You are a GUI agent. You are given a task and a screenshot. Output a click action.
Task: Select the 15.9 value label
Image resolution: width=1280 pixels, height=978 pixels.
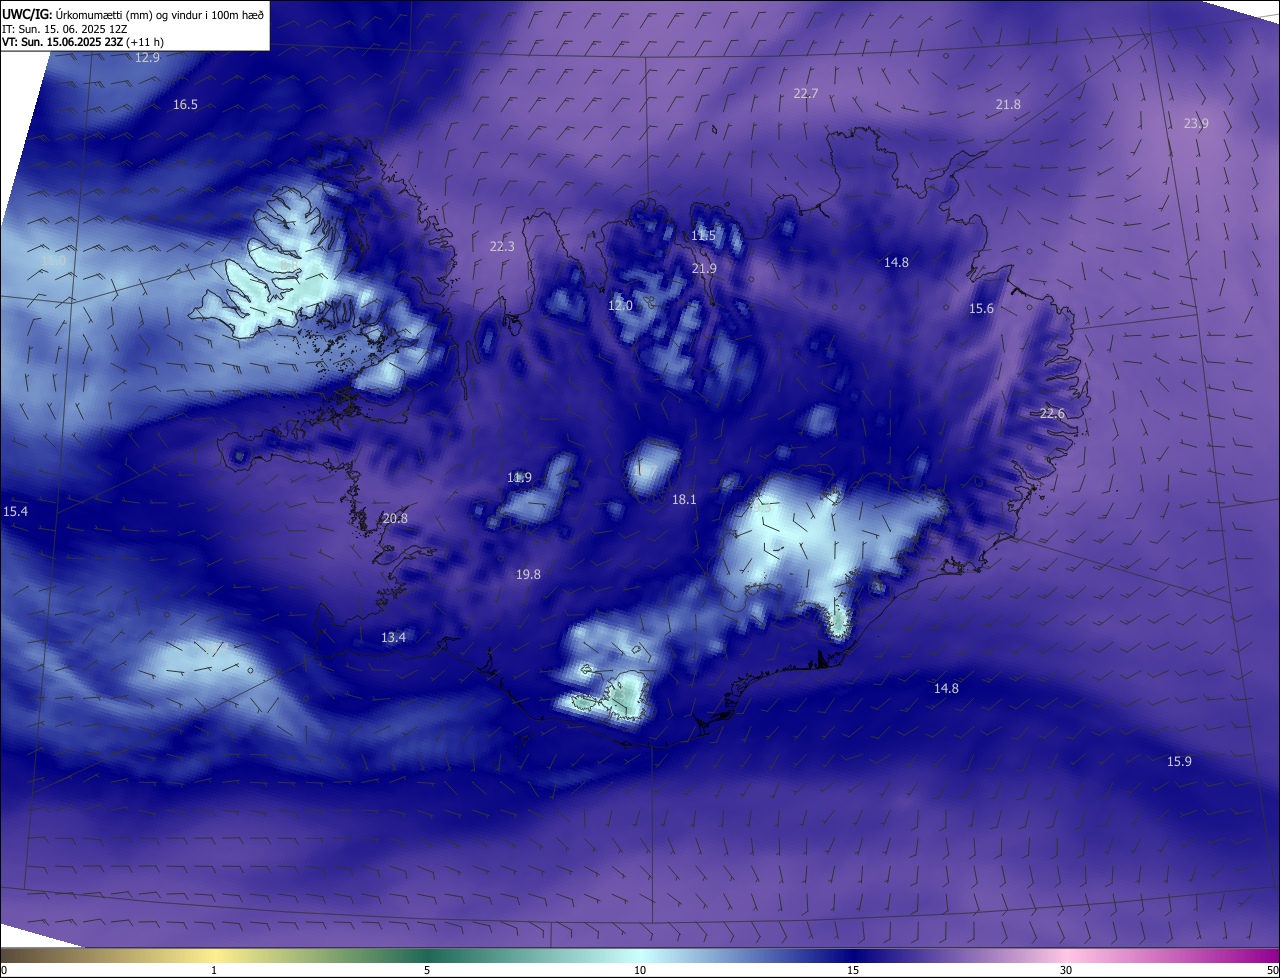pos(1179,761)
